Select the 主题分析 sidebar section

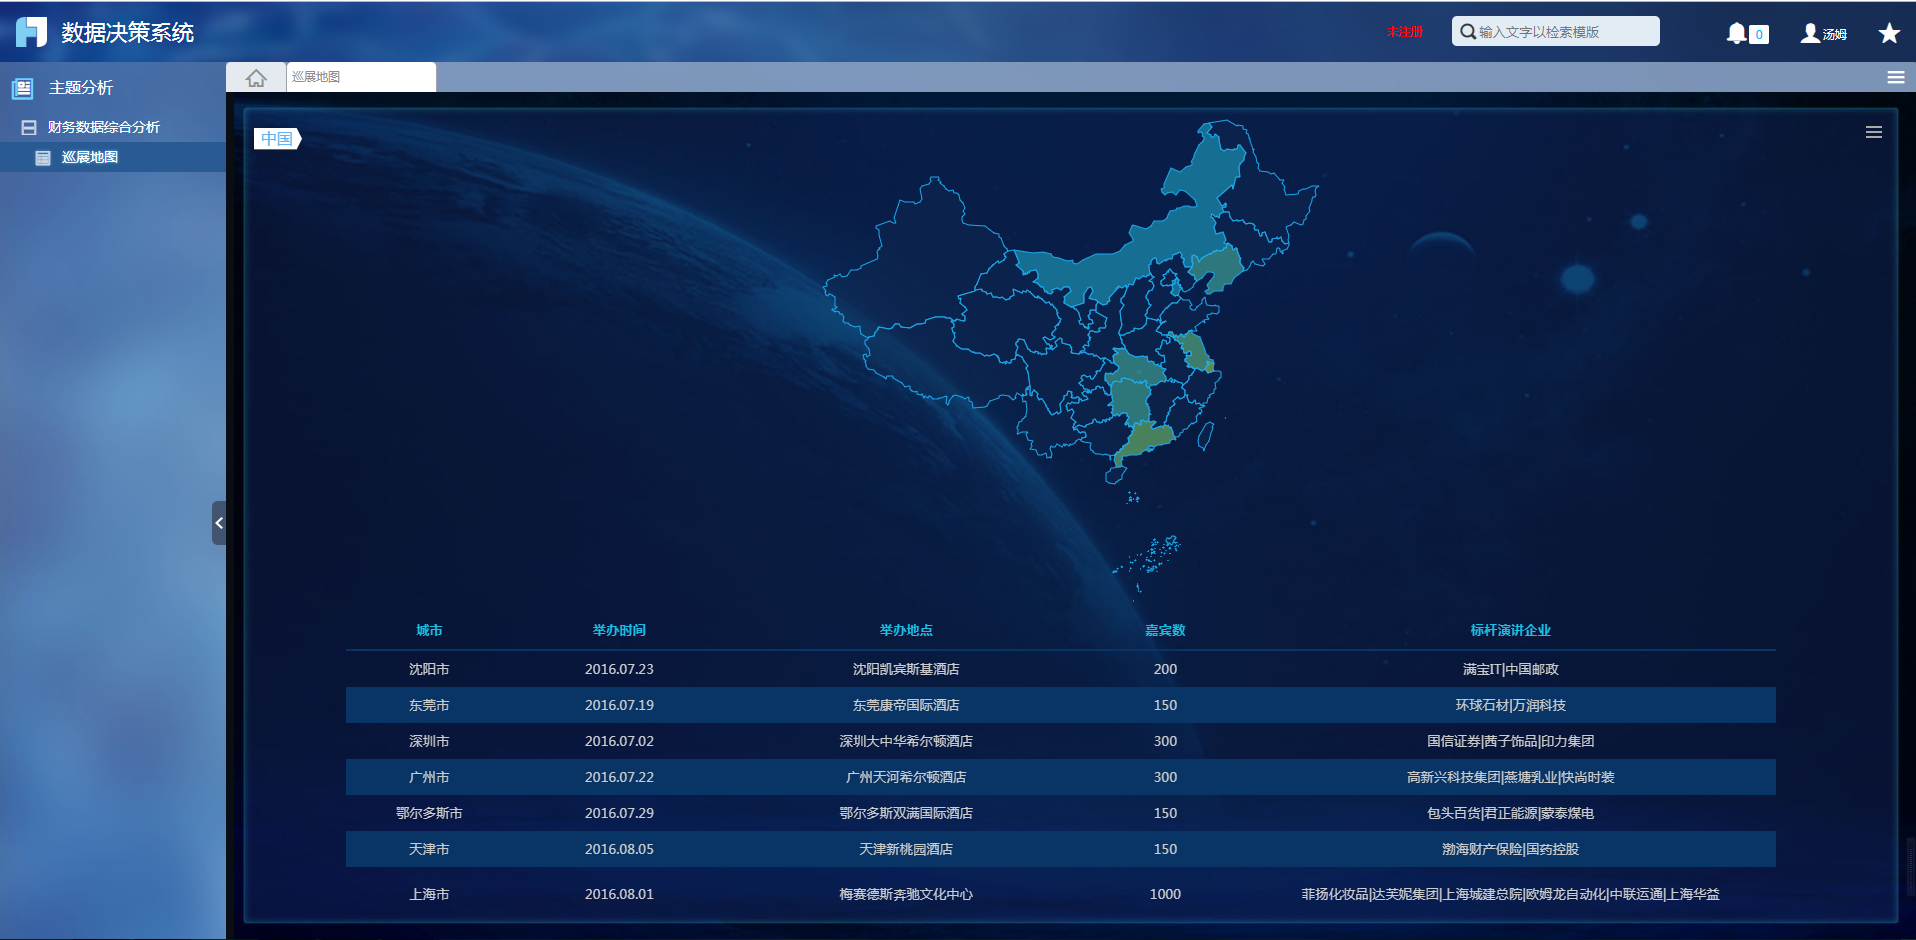tap(81, 88)
